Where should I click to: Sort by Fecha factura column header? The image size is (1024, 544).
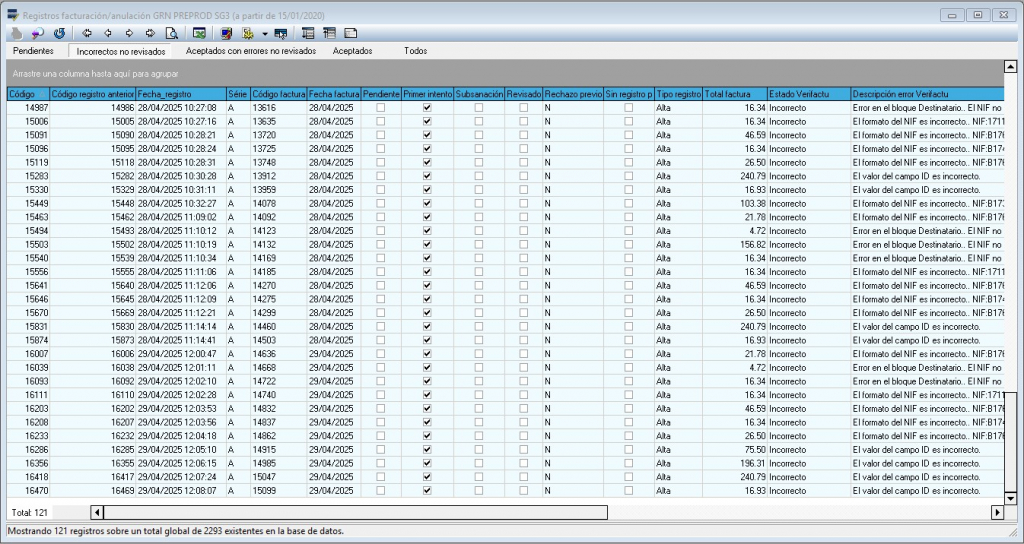tap(334, 95)
